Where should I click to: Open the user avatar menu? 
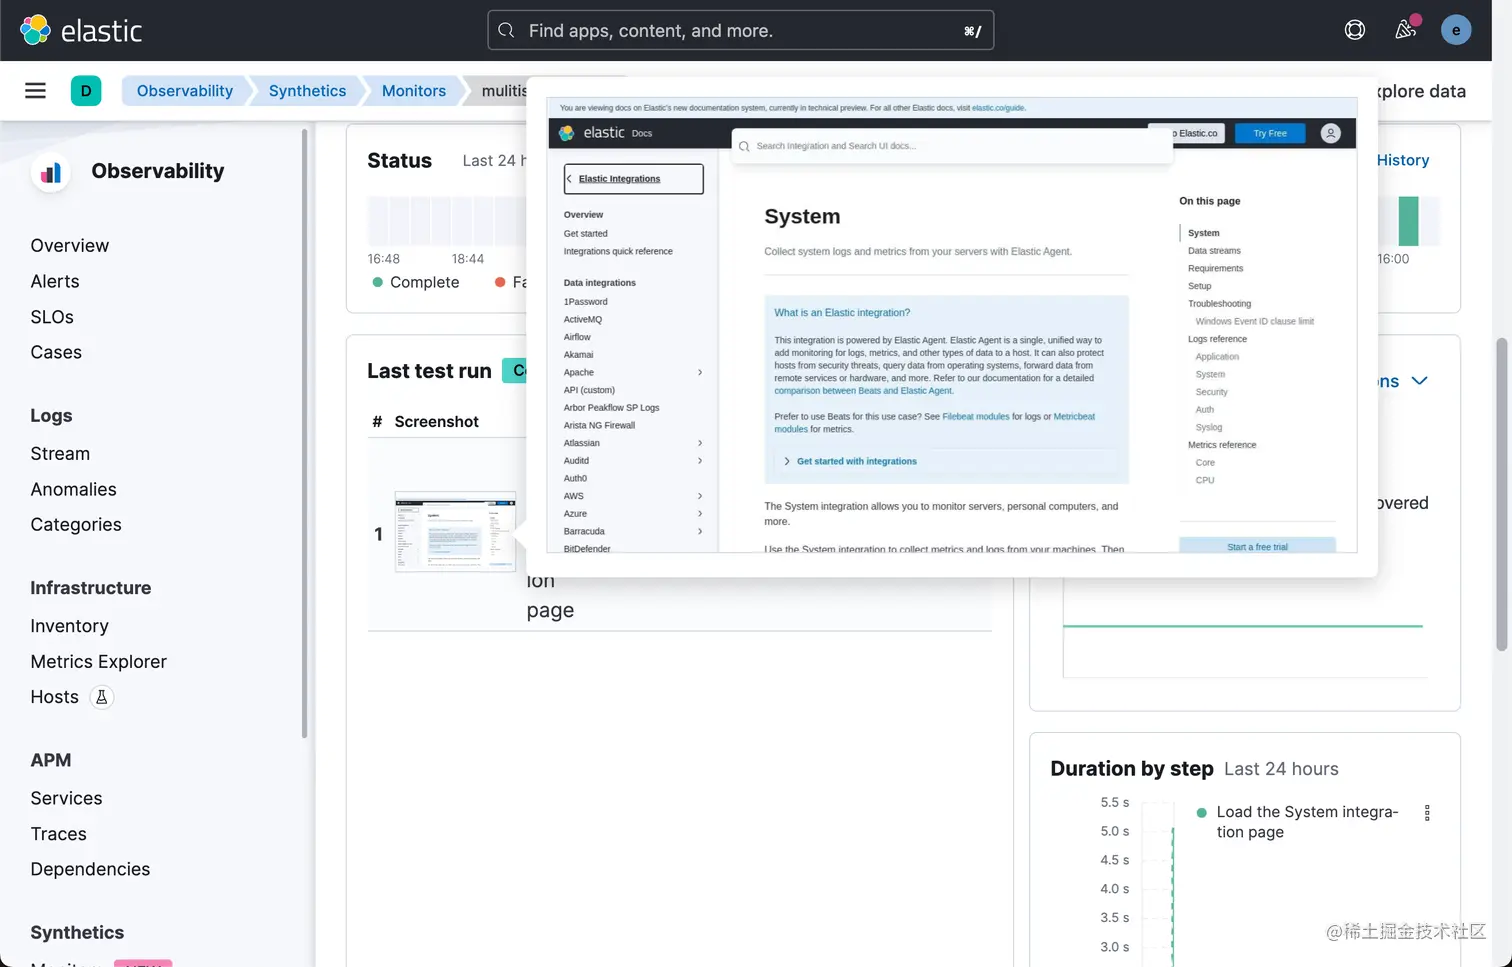click(1456, 30)
